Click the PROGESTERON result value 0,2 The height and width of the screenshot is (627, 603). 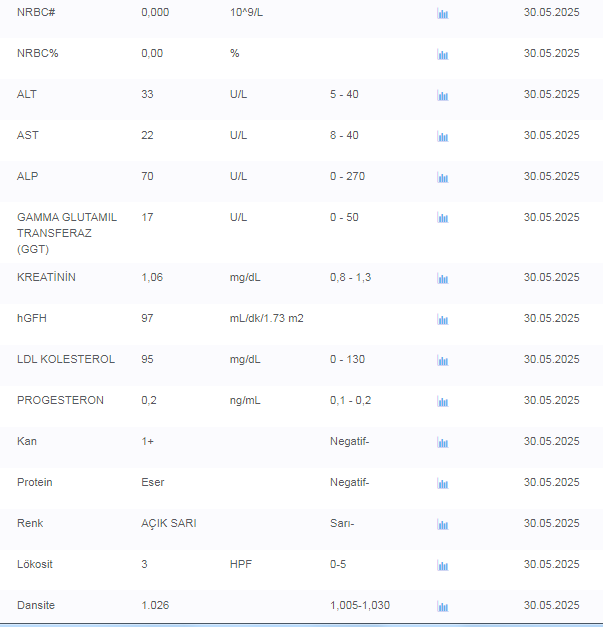[x=149, y=400]
